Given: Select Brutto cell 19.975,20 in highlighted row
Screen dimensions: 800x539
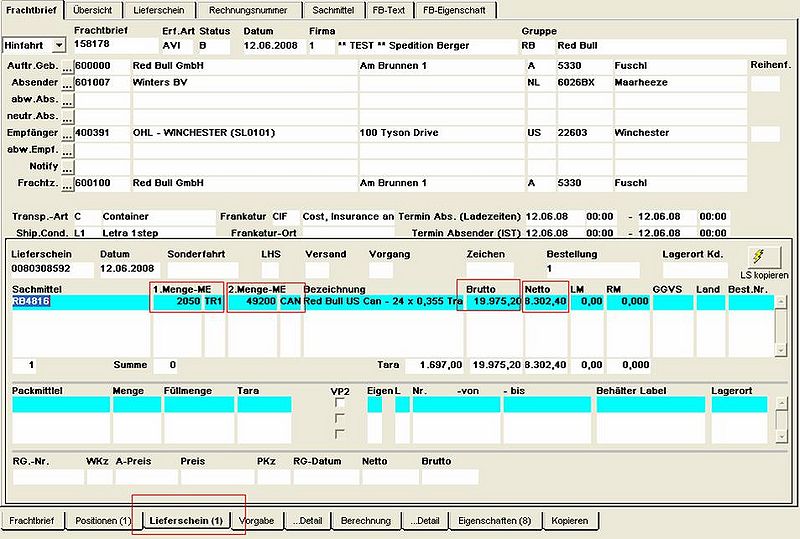Looking at the screenshot, I should pos(494,302).
